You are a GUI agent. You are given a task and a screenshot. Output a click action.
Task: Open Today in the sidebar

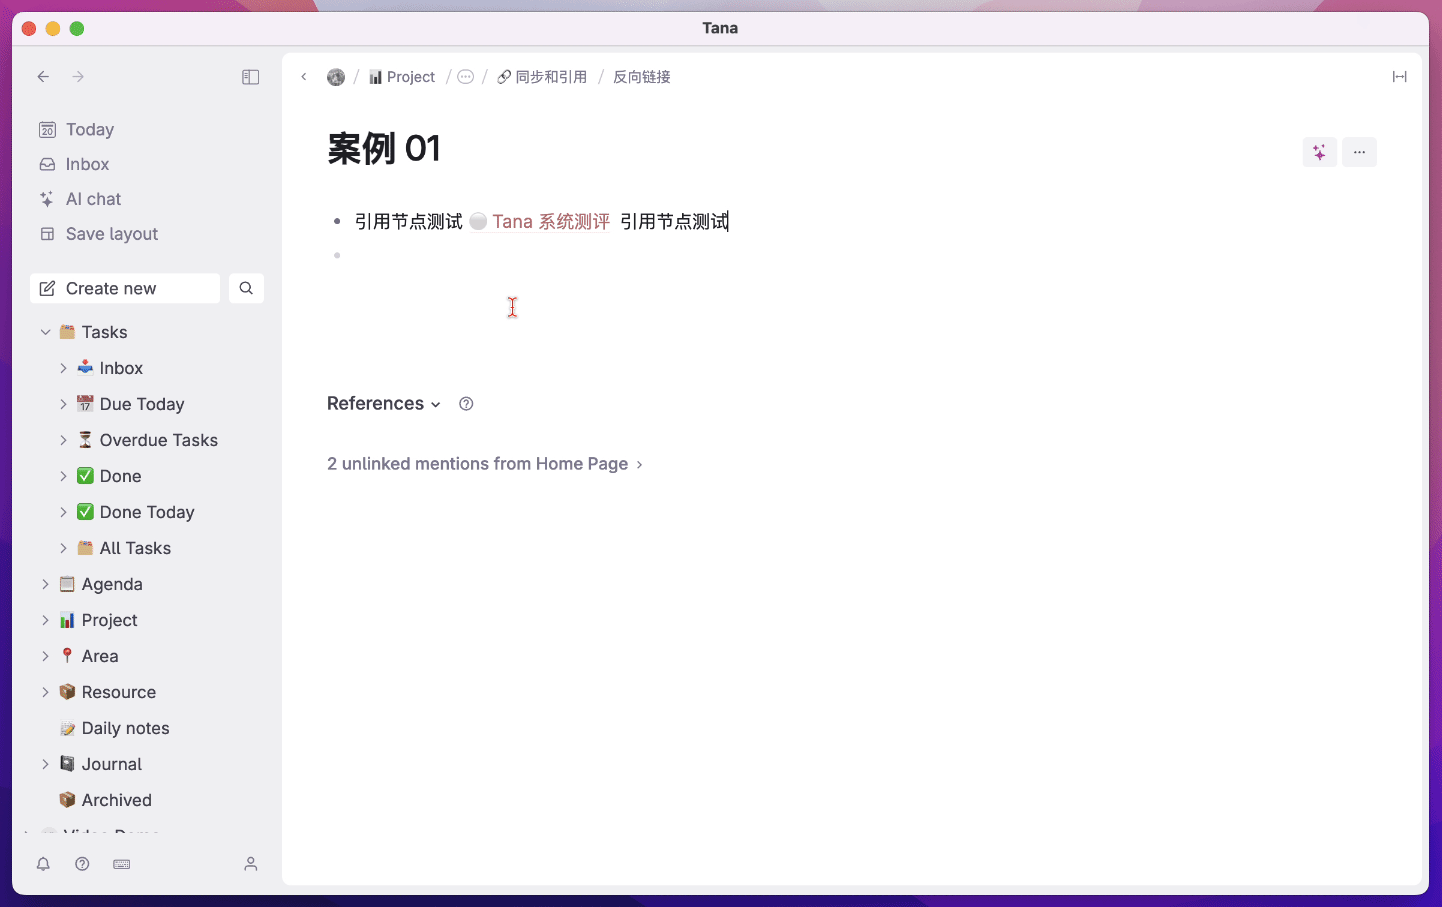pos(89,130)
